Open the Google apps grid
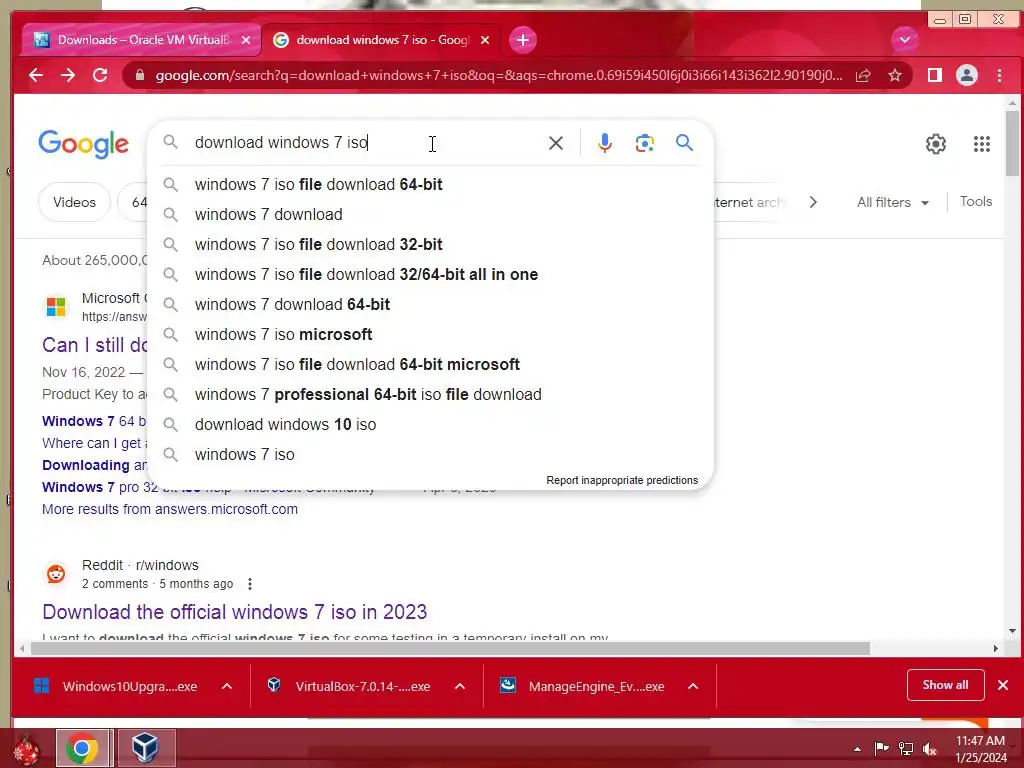1024x768 pixels. [x=982, y=144]
